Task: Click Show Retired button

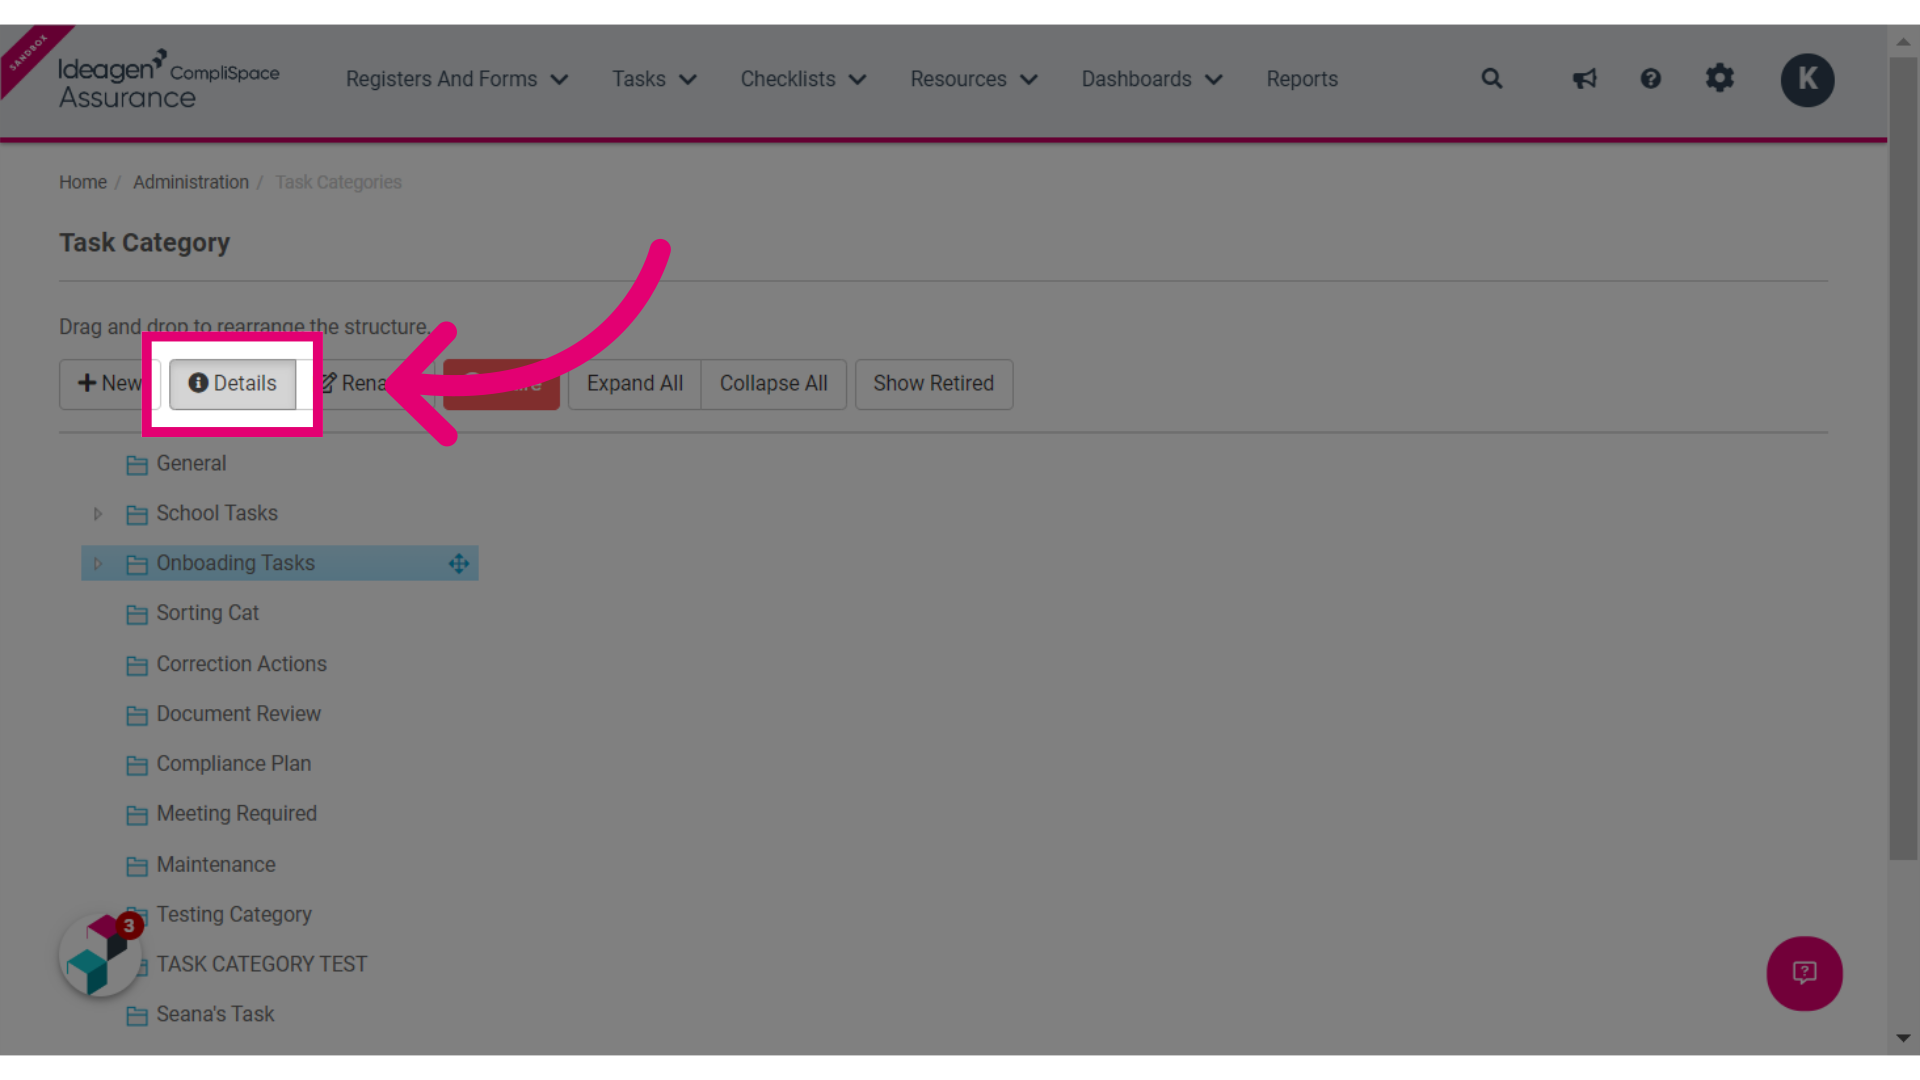Action: click(x=934, y=384)
